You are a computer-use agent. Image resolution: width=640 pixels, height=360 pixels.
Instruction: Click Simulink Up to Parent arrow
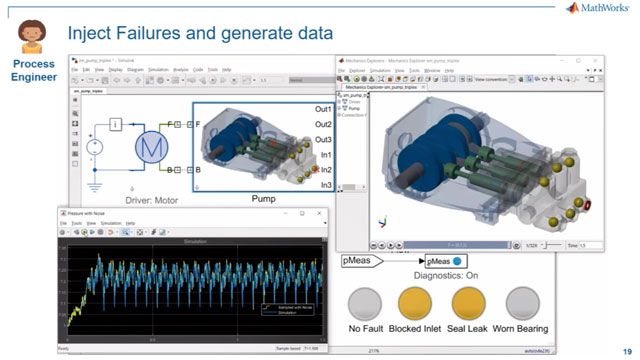[x=138, y=80]
